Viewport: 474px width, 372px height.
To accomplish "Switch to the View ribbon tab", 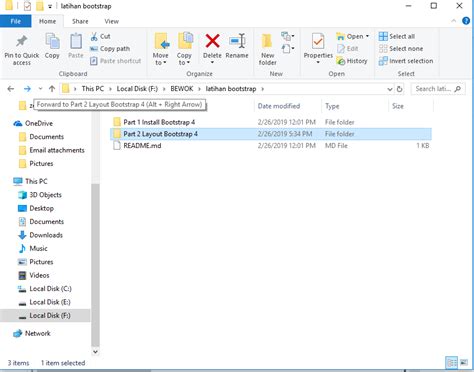I will [x=111, y=21].
